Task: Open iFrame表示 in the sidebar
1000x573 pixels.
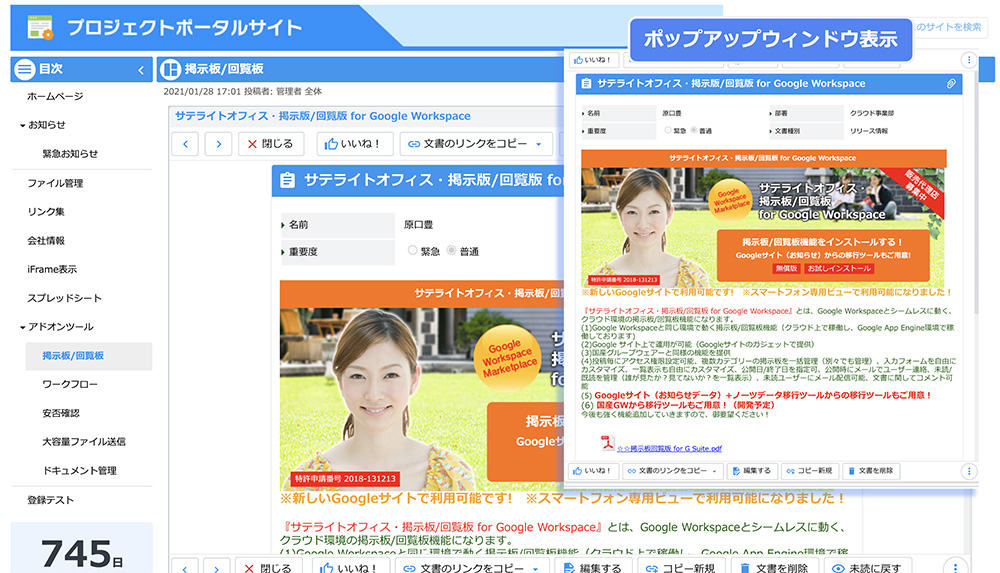Action: [x=52, y=269]
